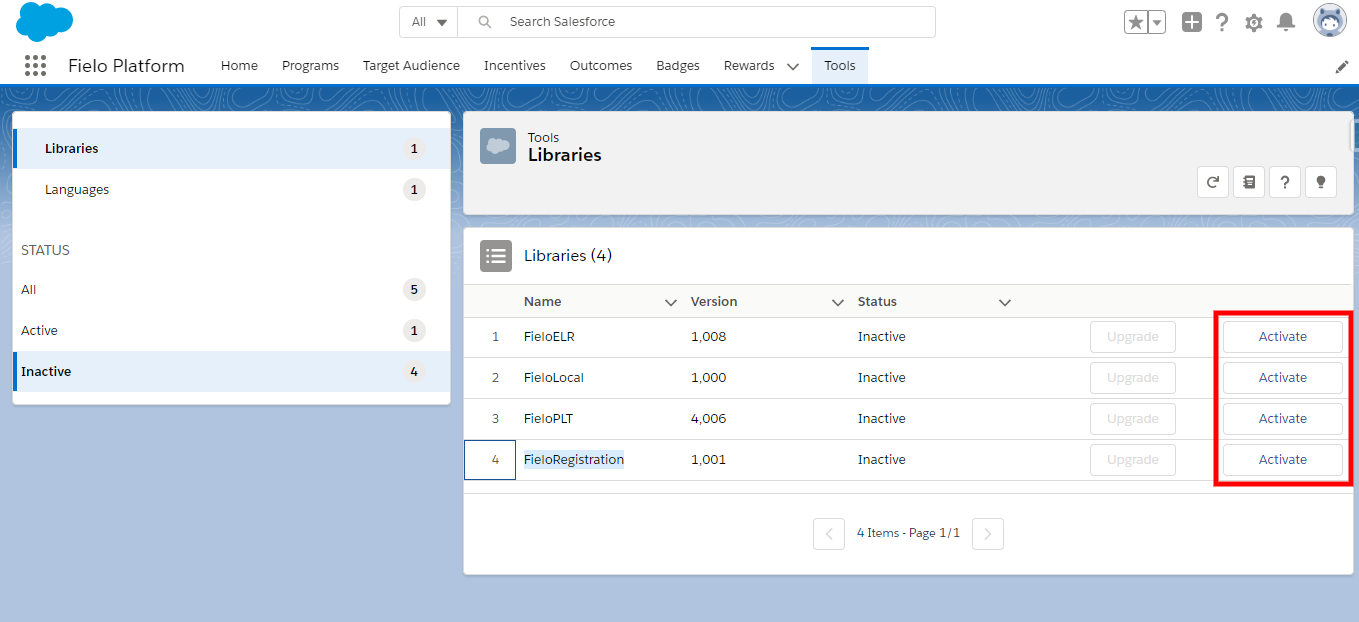Open the Help question mark in header

1222,22
